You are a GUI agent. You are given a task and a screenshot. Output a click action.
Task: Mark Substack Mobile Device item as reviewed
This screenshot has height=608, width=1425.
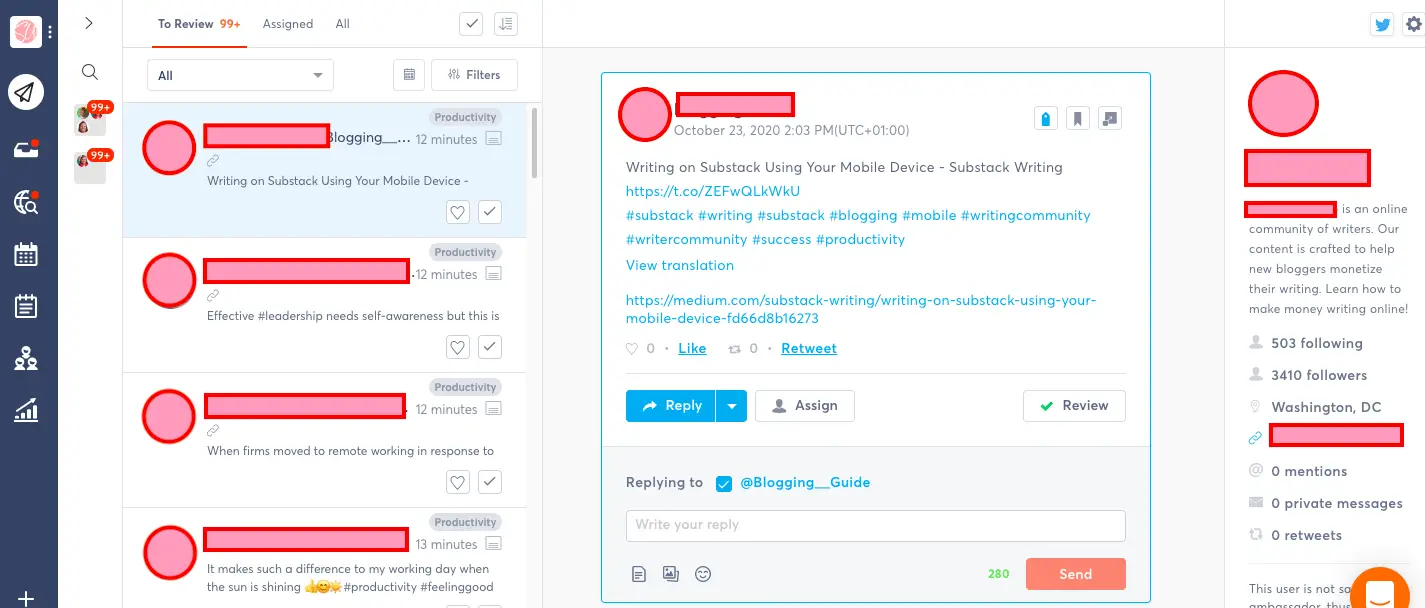tap(490, 212)
